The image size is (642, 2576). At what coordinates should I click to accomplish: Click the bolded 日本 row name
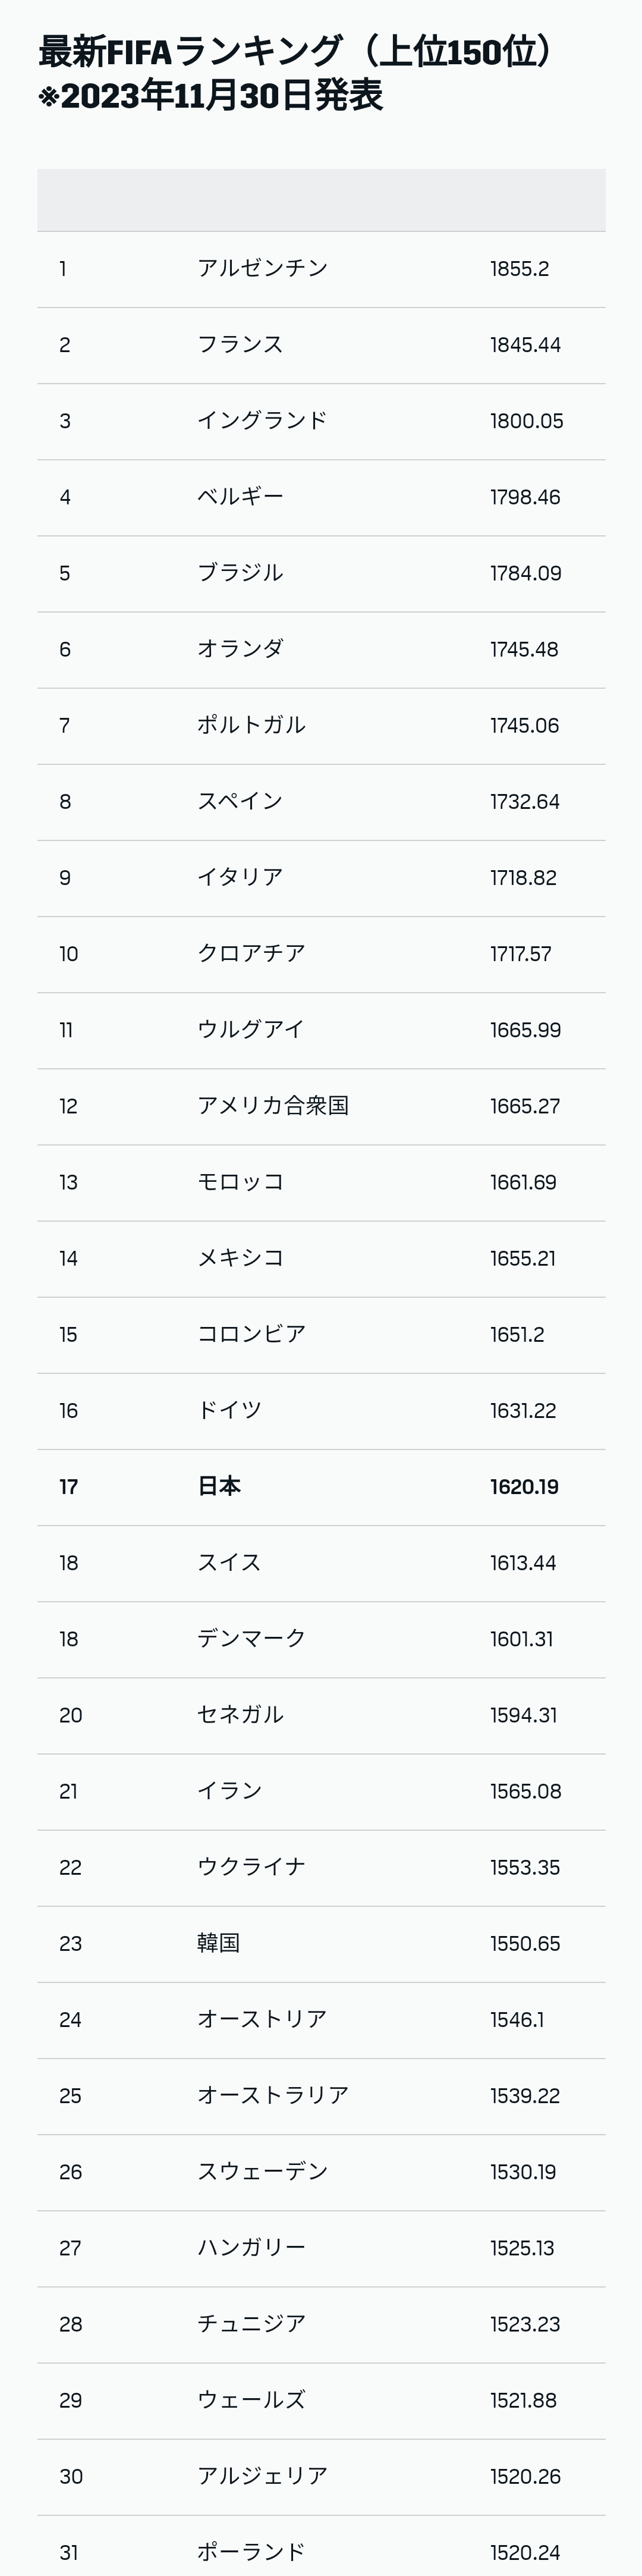click(x=219, y=1487)
